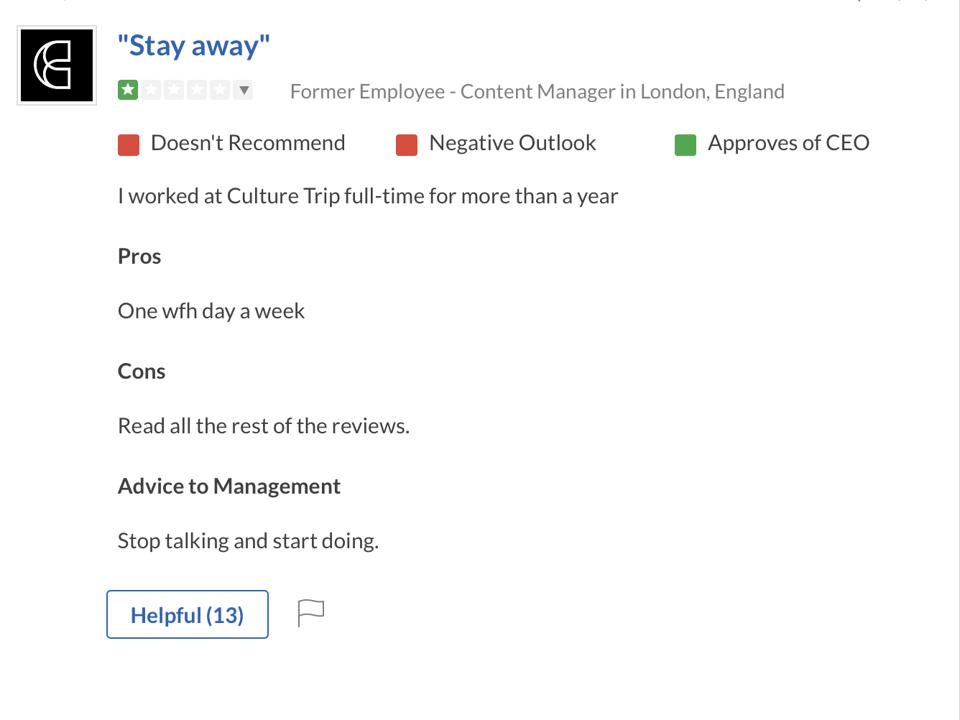Screen dimensions: 960x720
Task: Click the Advice to Management heading
Action: pyautogui.click(x=229, y=486)
